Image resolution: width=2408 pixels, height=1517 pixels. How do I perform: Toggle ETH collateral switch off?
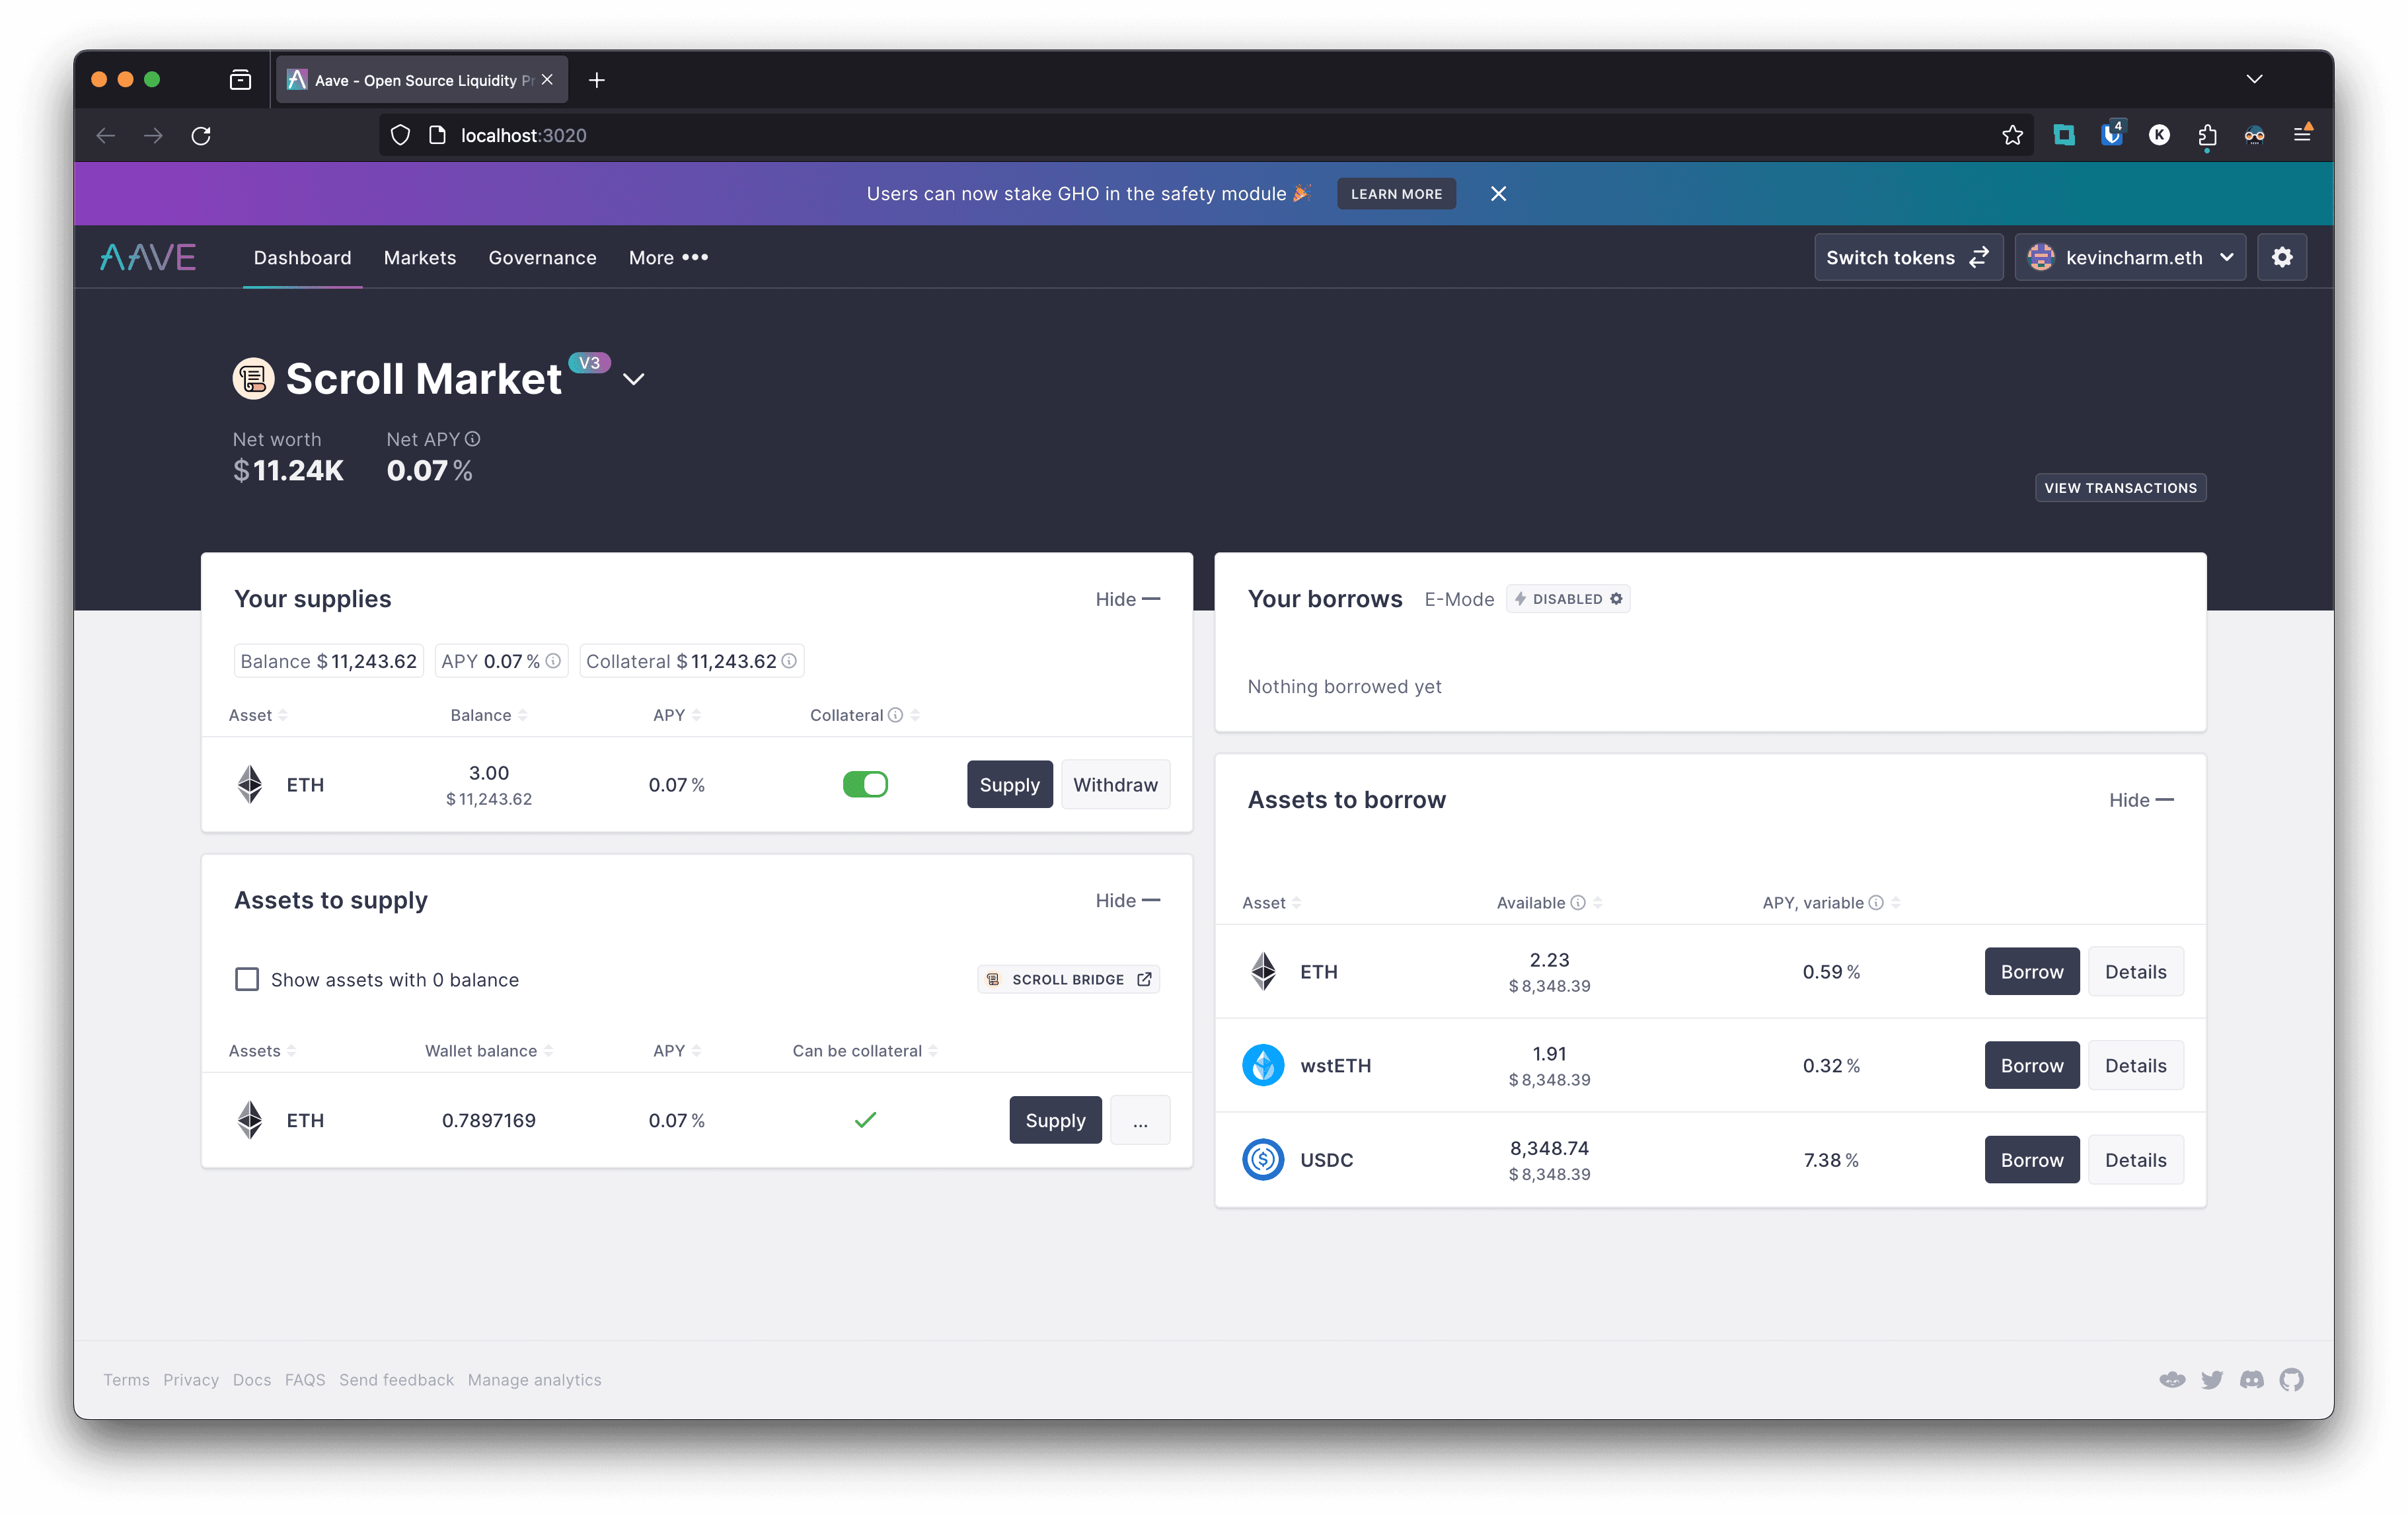point(865,784)
